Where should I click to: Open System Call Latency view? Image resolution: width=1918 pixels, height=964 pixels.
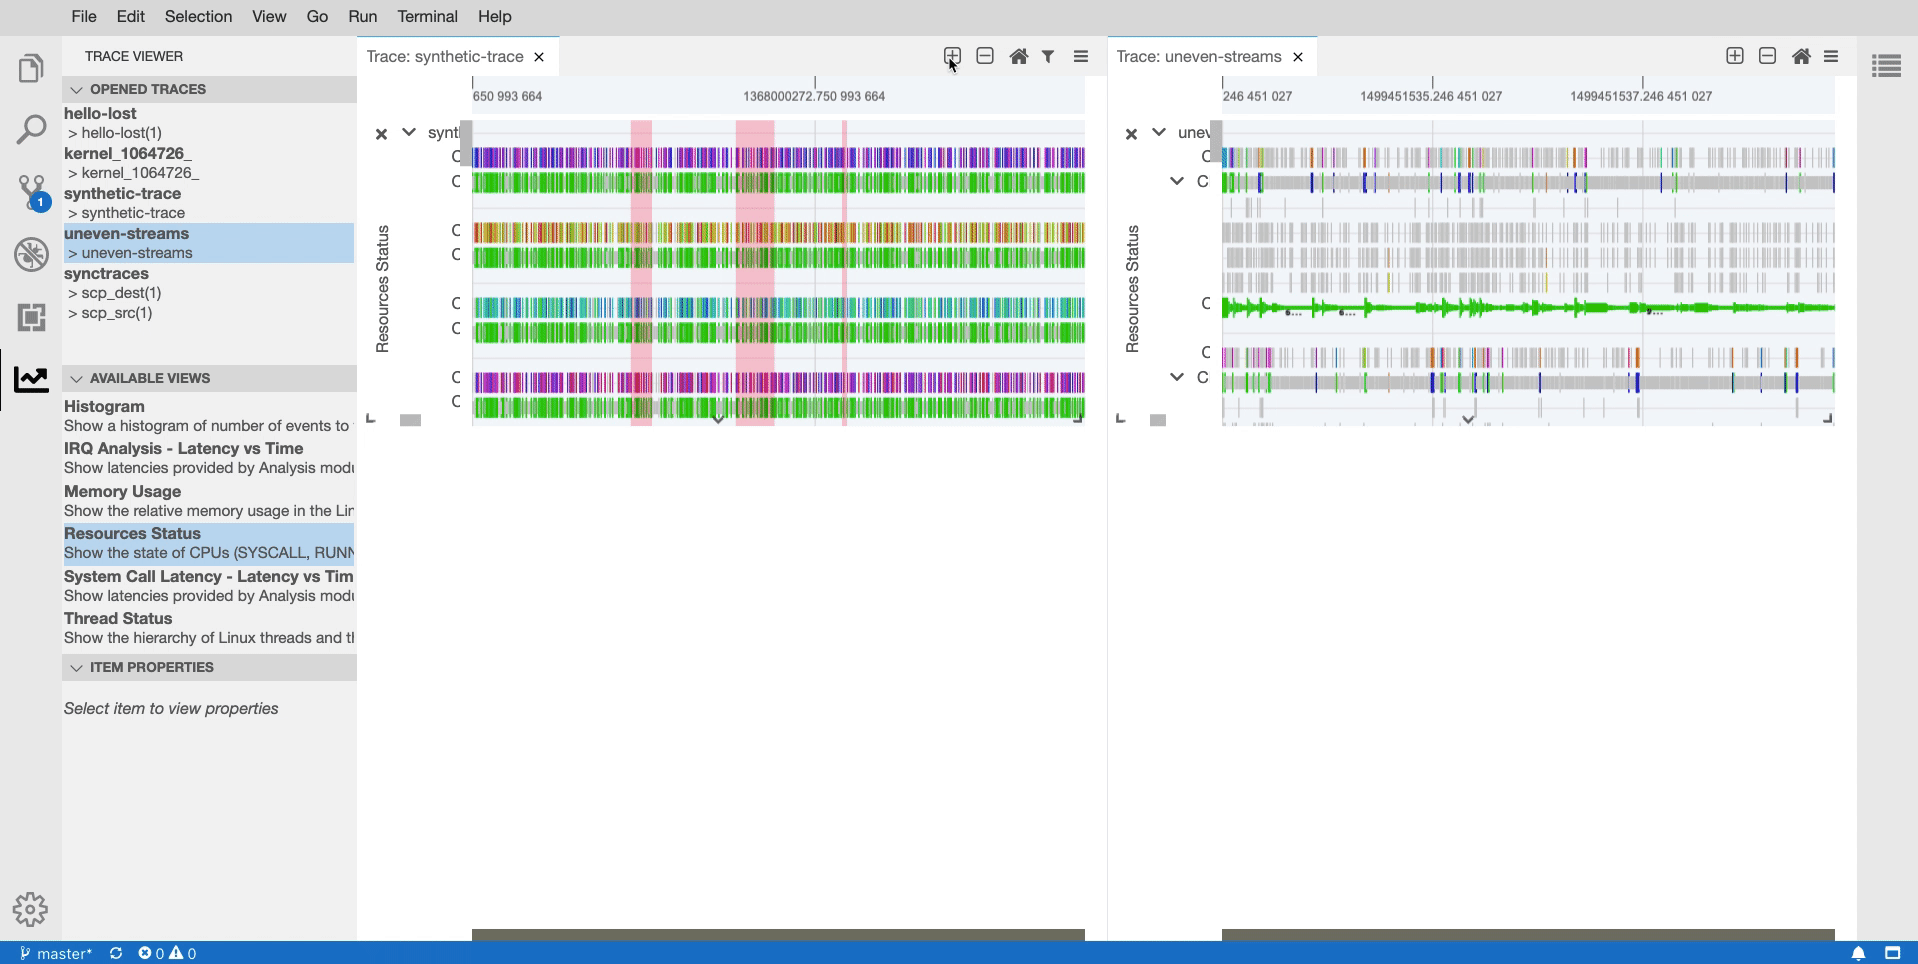(x=209, y=586)
